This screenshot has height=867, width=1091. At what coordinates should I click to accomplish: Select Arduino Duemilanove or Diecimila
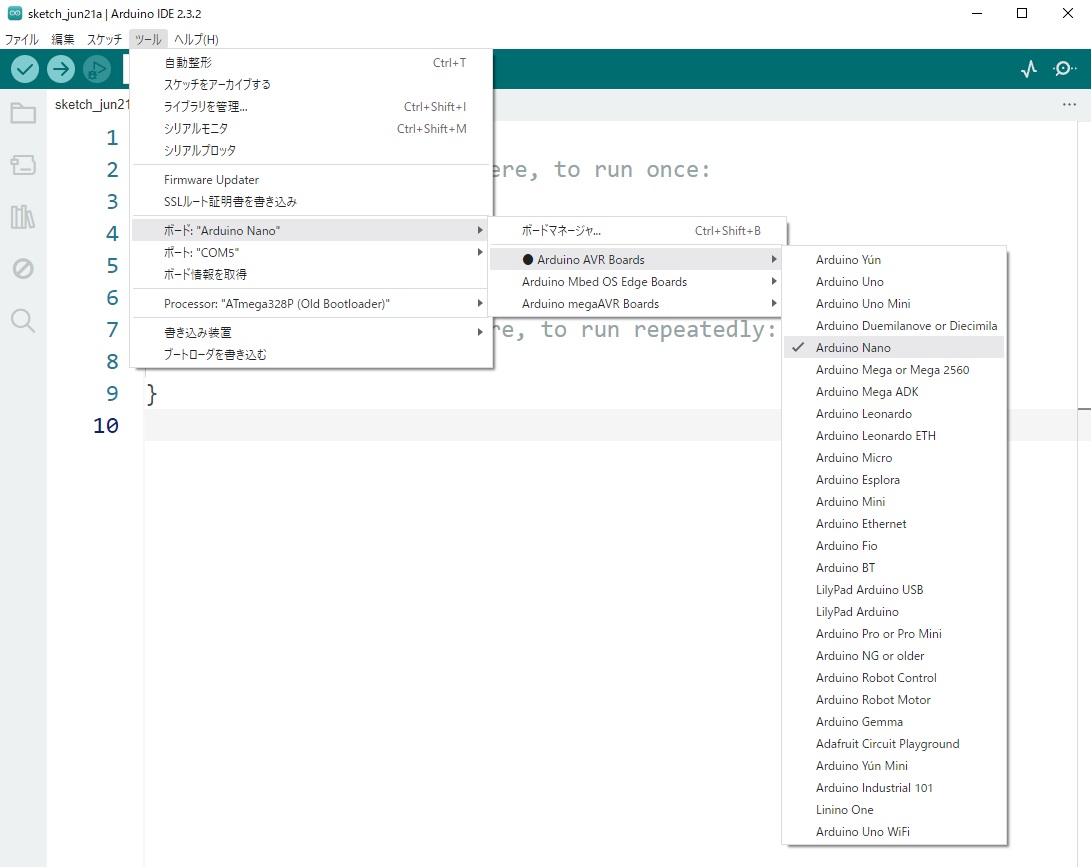(894, 326)
